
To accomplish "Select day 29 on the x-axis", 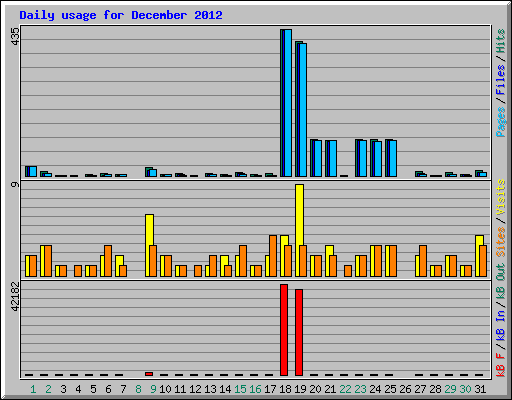I will click(450, 389).
